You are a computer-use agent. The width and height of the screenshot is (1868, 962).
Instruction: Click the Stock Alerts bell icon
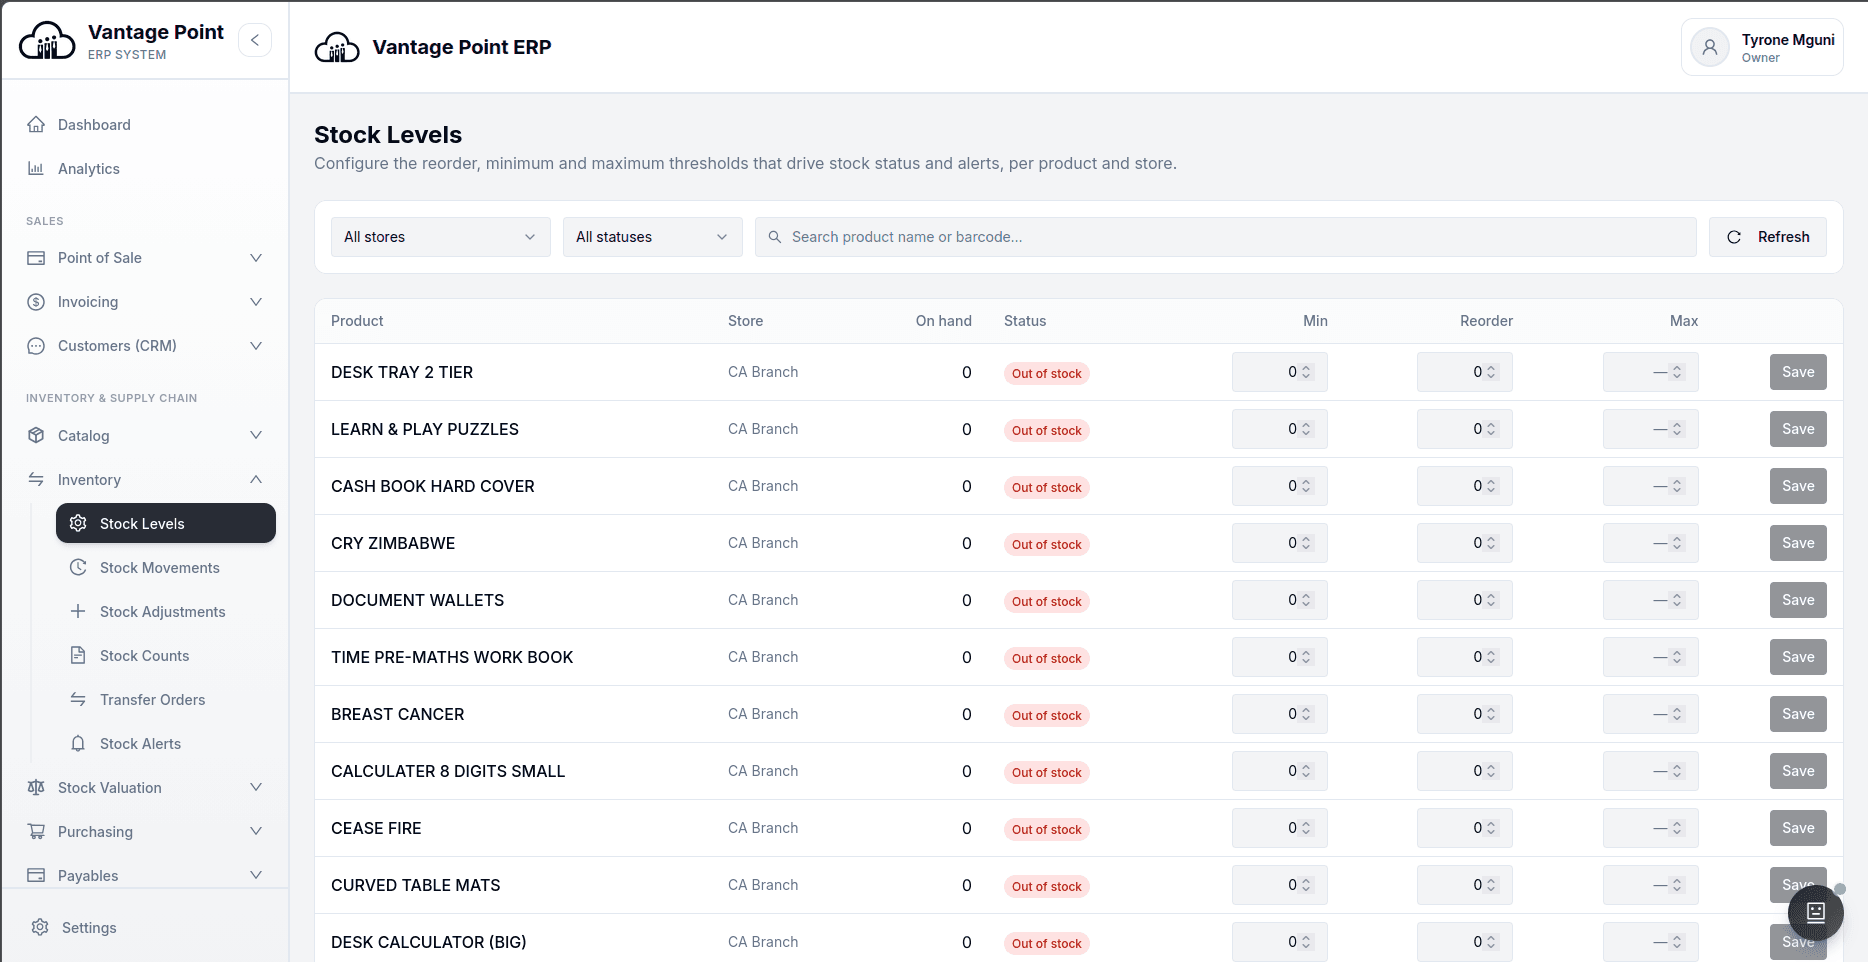click(78, 744)
